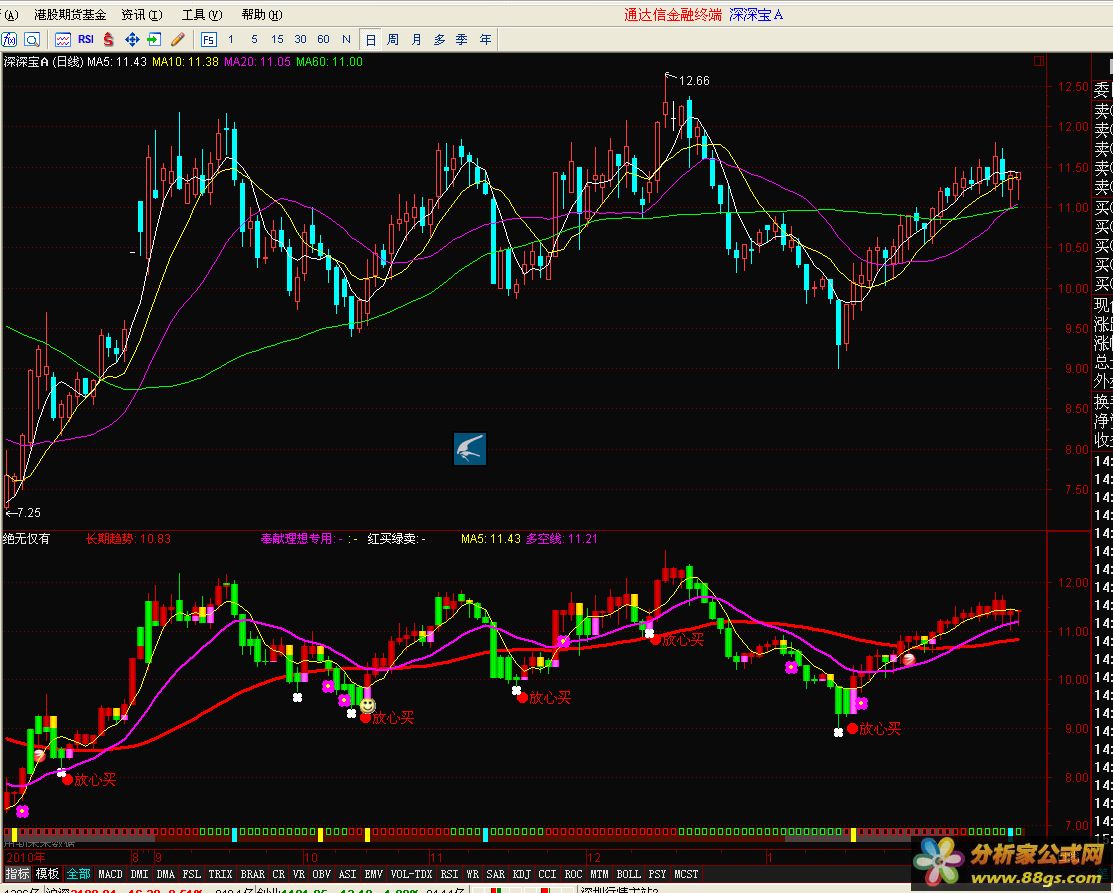Switch to daily (日) period
This screenshot has height=893, width=1113.
click(371, 40)
